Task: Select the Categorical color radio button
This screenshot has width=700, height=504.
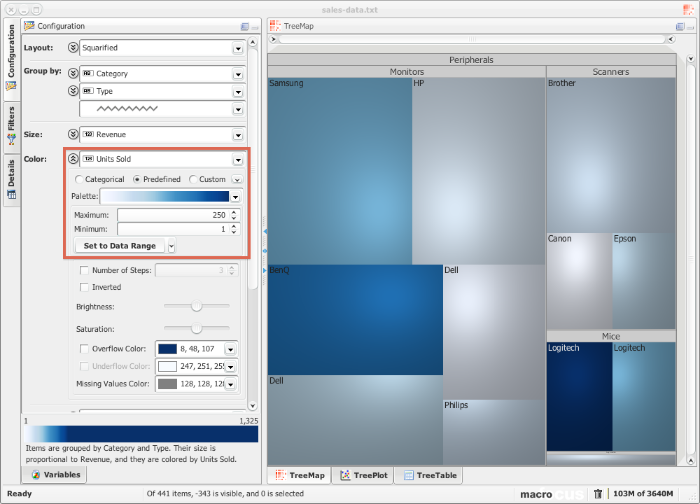Action: pos(80,179)
